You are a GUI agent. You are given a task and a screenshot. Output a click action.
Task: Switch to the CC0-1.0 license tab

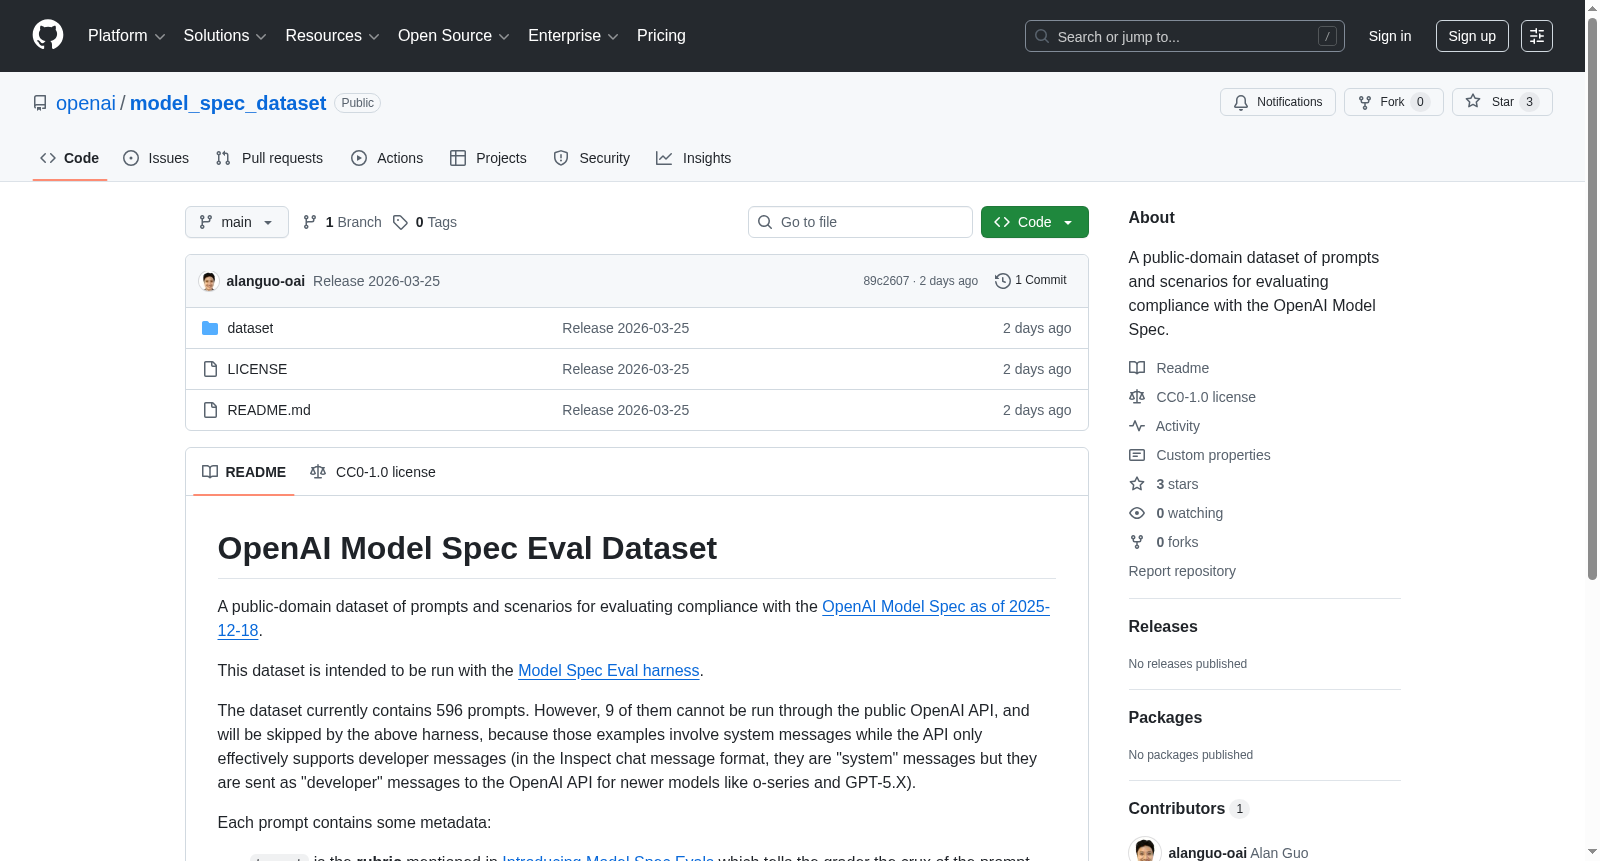(x=373, y=472)
